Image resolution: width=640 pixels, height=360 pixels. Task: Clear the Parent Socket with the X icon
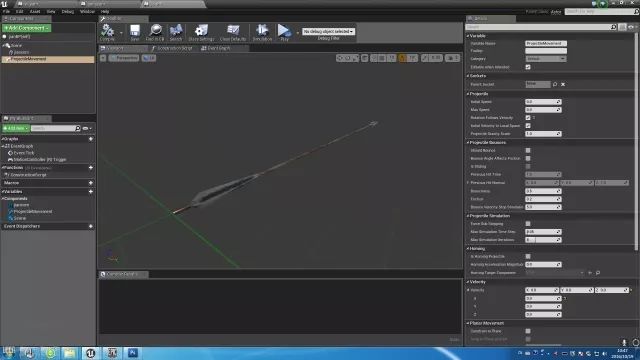[563, 84]
